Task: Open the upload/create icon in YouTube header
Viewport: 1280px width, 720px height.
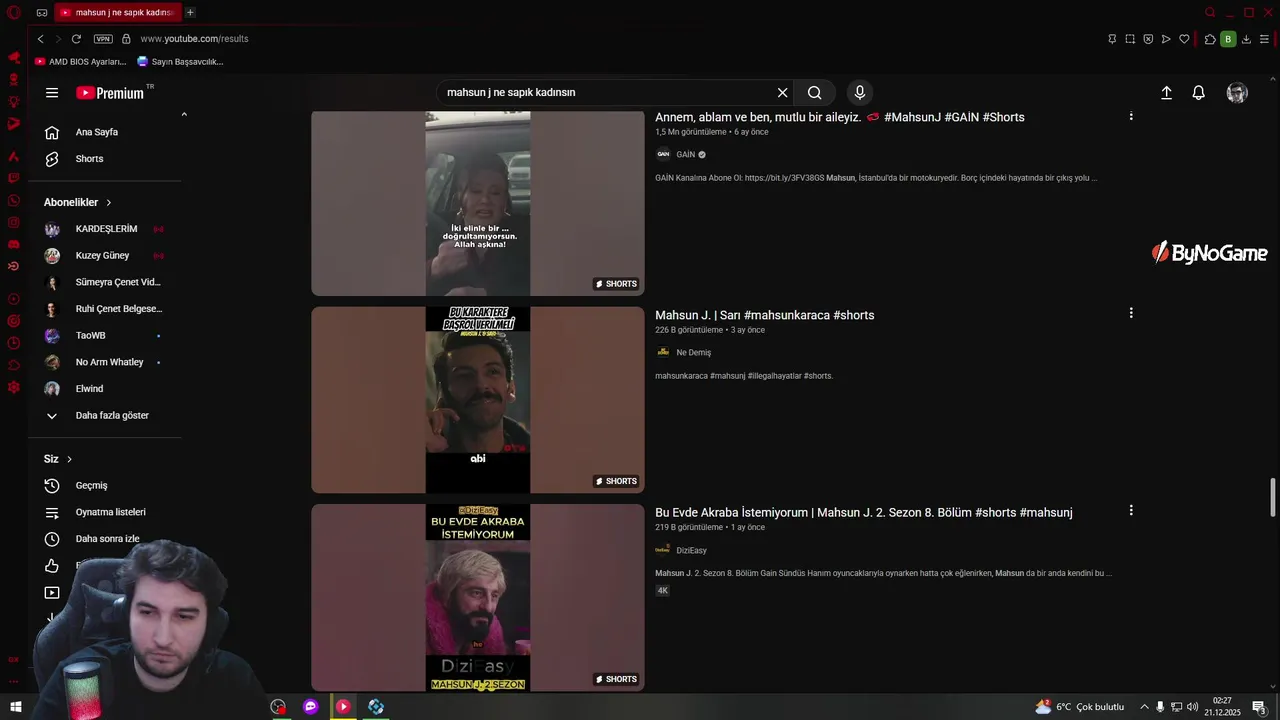Action: tap(1166, 92)
